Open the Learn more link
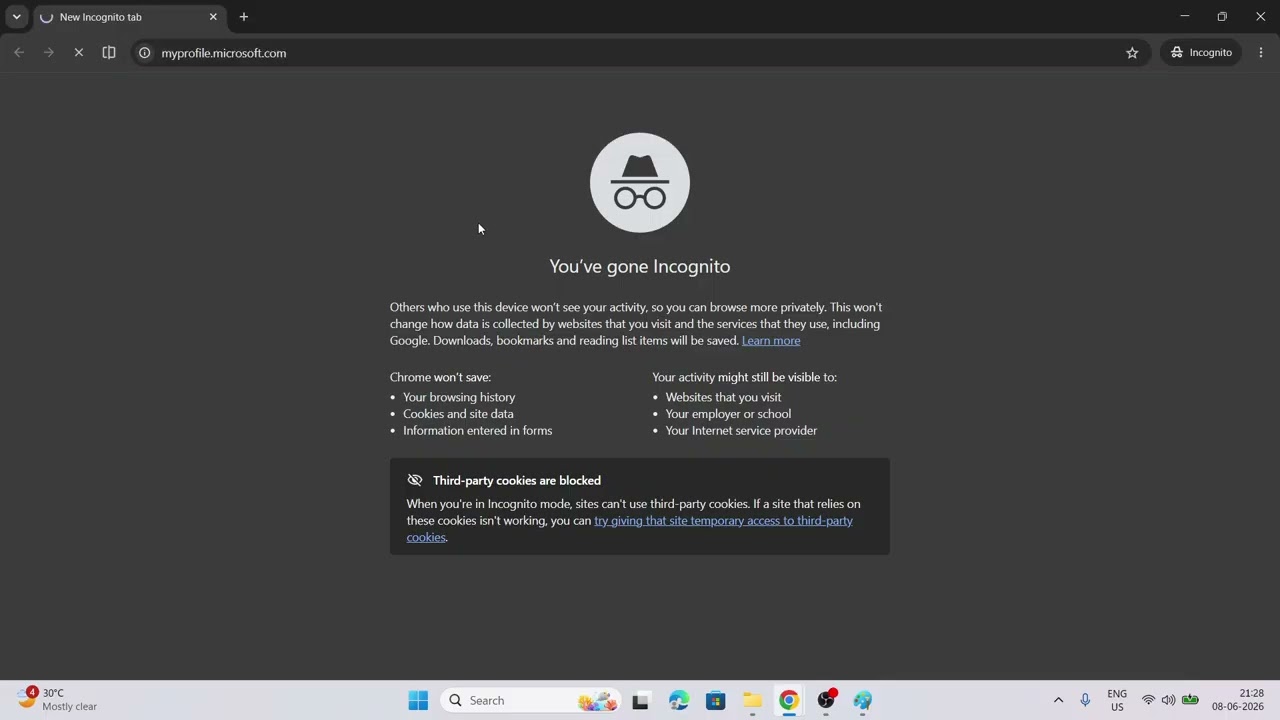The image size is (1280, 720). (x=771, y=341)
